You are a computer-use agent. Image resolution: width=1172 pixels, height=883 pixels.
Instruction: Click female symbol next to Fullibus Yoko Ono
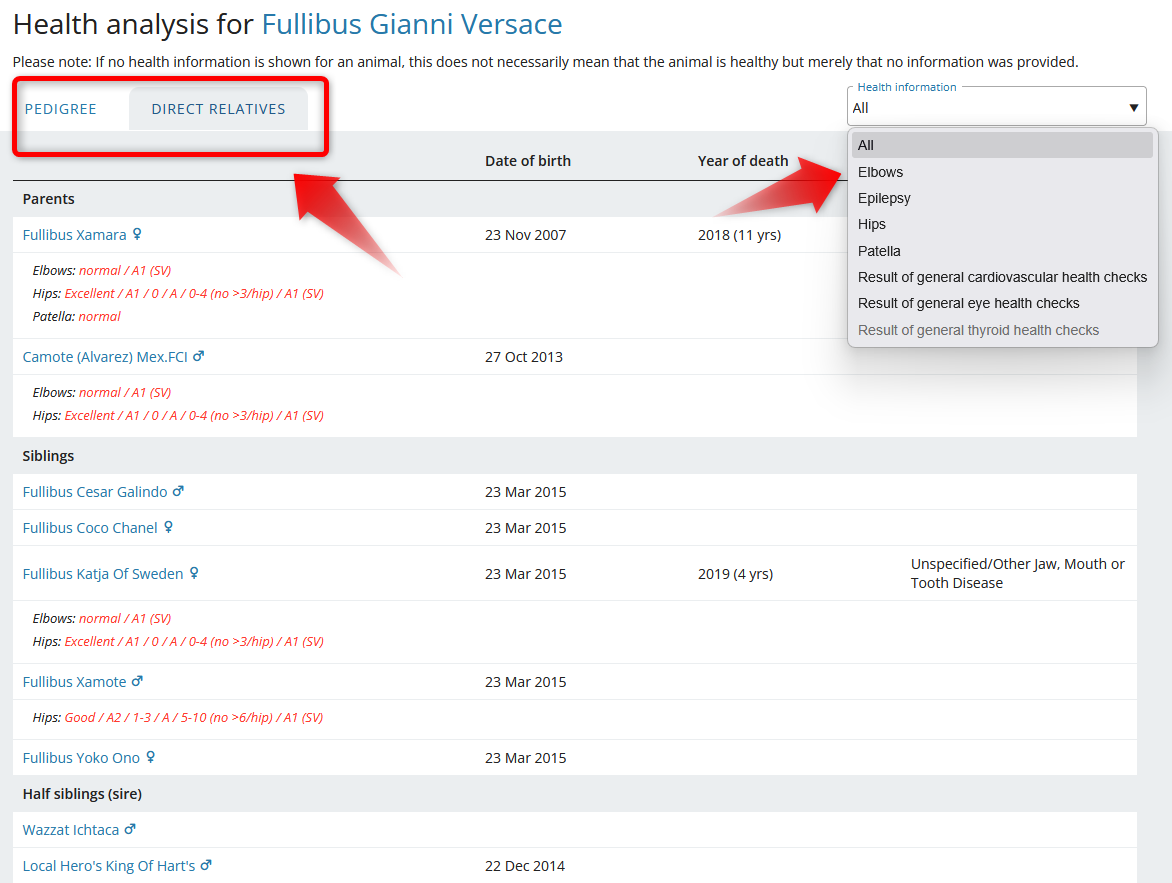coord(150,758)
